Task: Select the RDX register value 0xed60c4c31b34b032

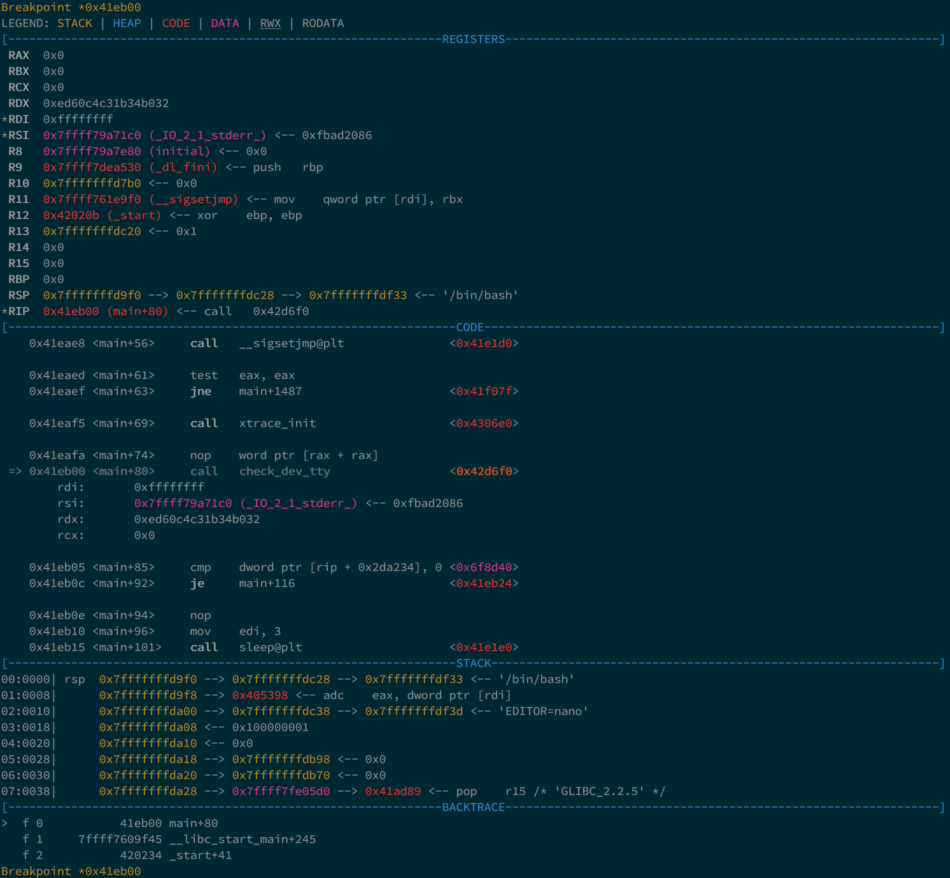Action: [x=105, y=103]
